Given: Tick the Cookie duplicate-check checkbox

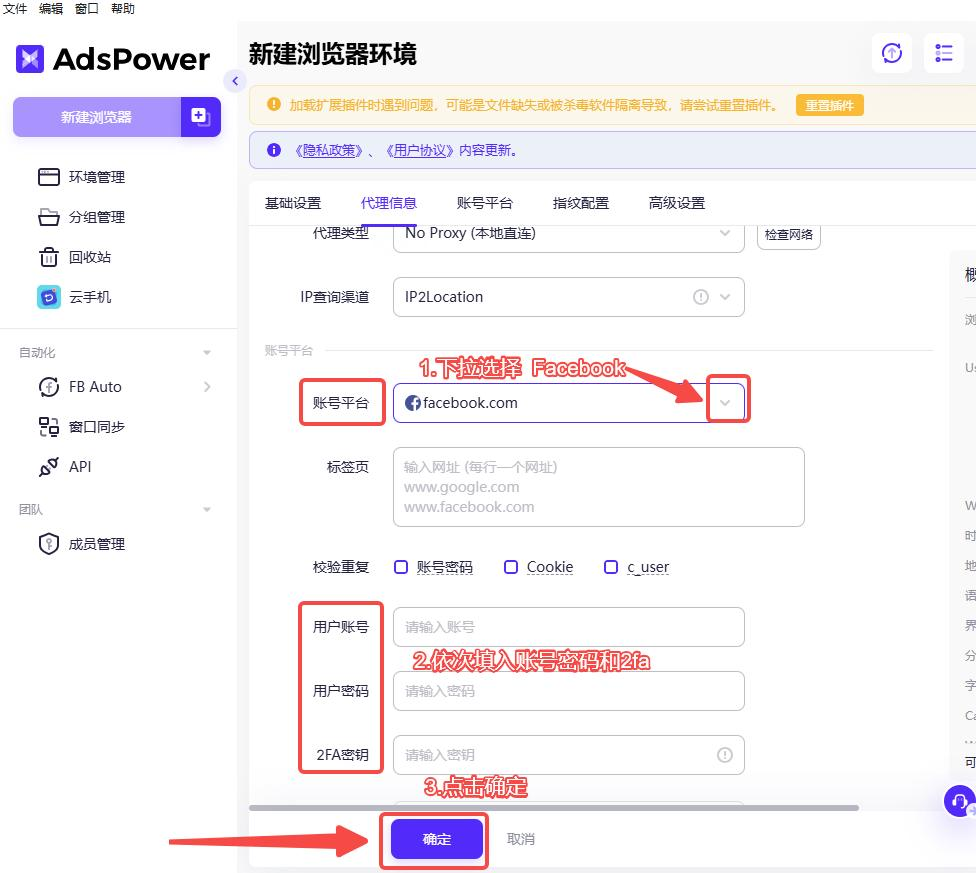Looking at the screenshot, I should click(510, 567).
